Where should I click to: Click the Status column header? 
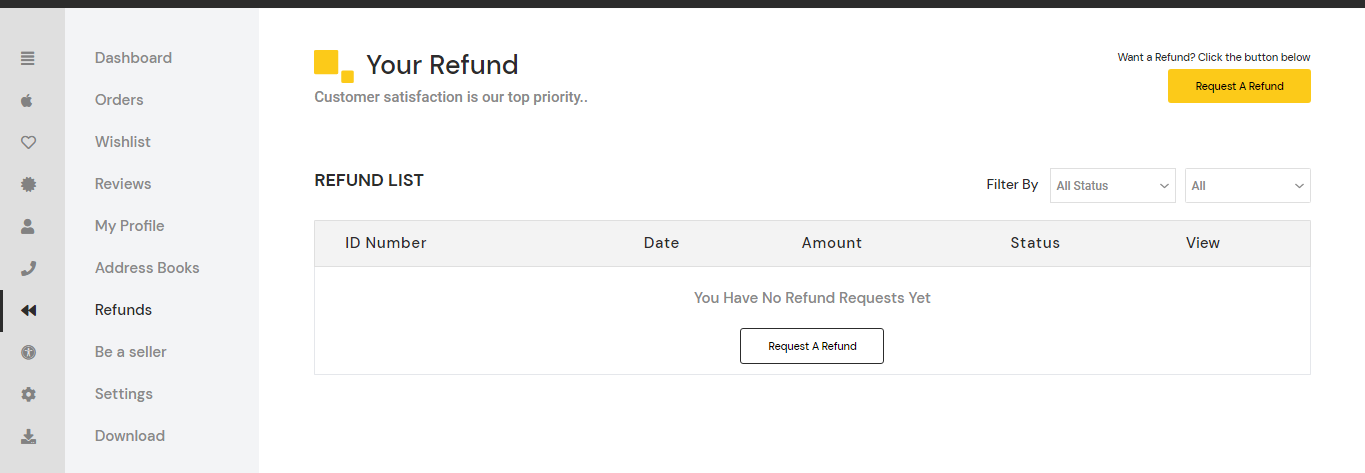click(x=1035, y=243)
